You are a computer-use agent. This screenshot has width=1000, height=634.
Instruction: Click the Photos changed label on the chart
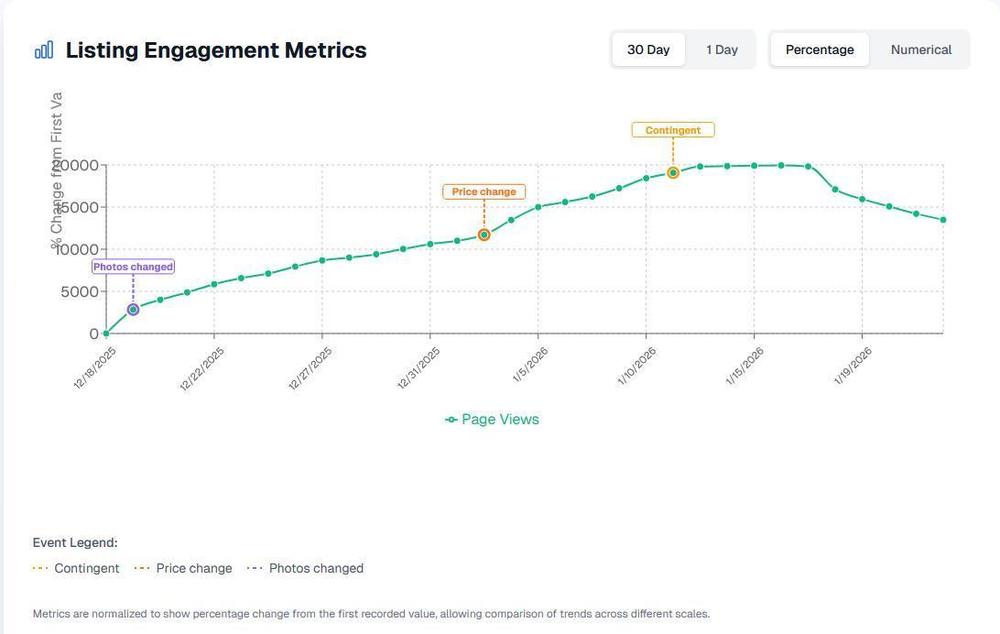pos(133,266)
